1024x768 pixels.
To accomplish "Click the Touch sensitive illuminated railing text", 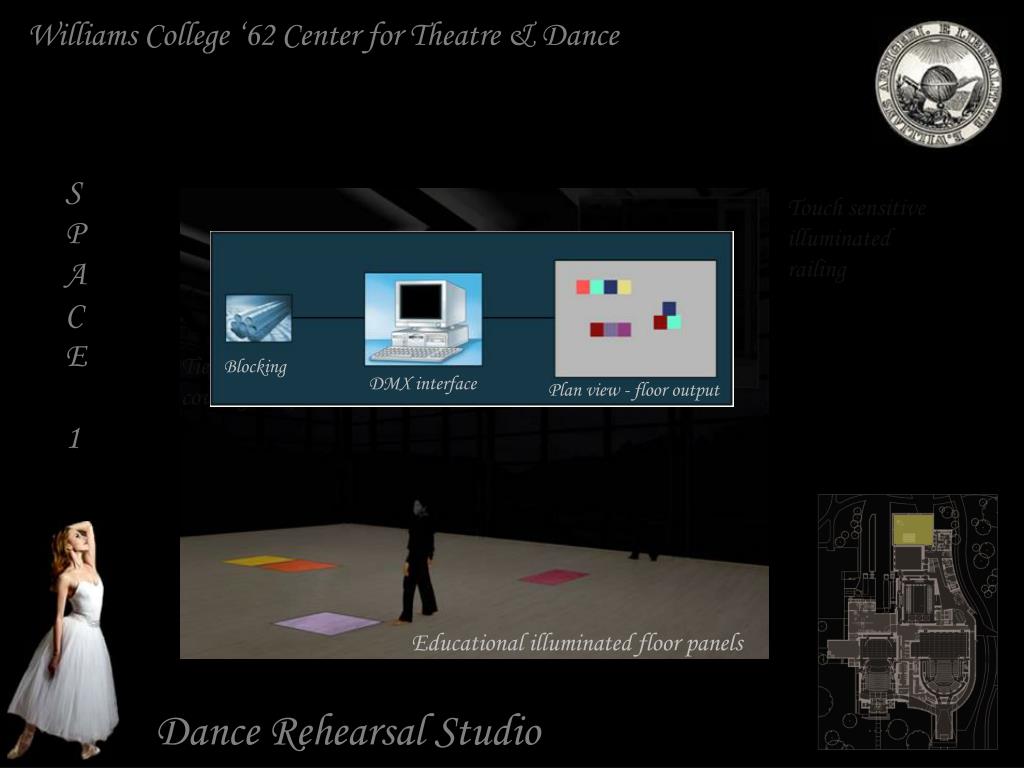I will click(856, 239).
